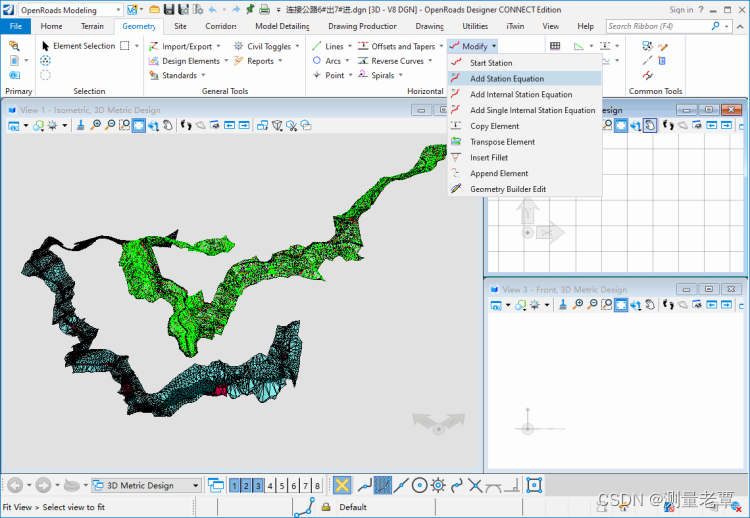Viewport: 750px width, 518px height.
Task: Collapse the Modify dropdown button
Action: 473,46
